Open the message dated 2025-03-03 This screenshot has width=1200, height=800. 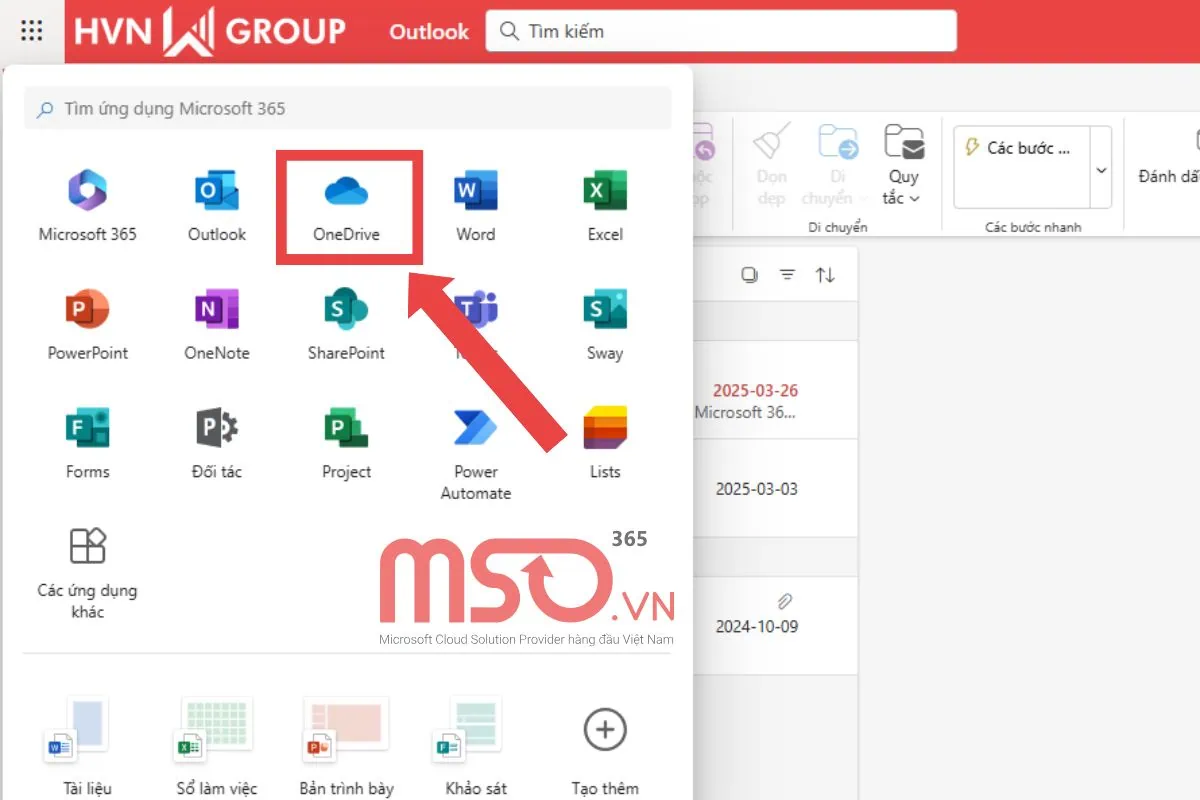775,489
